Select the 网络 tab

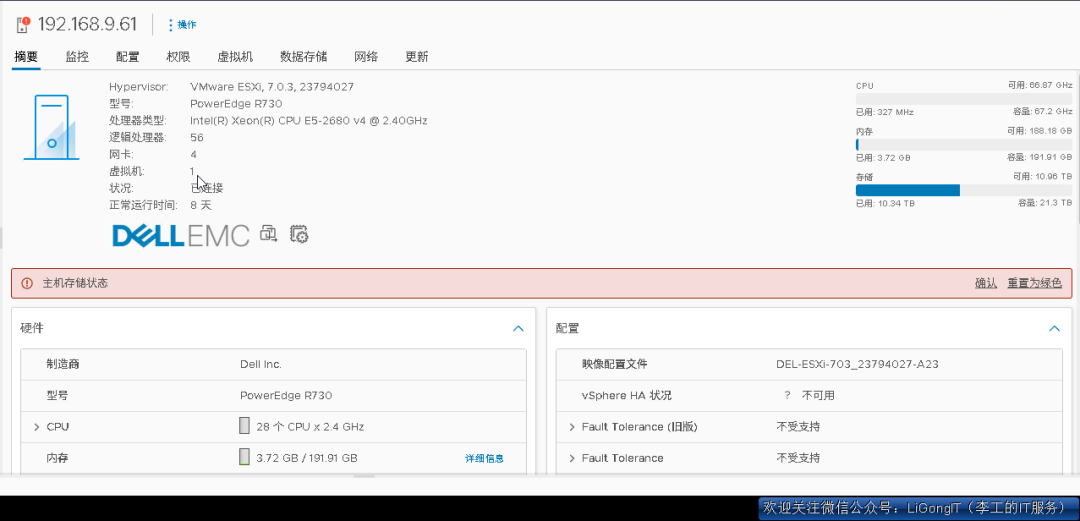[x=366, y=57]
